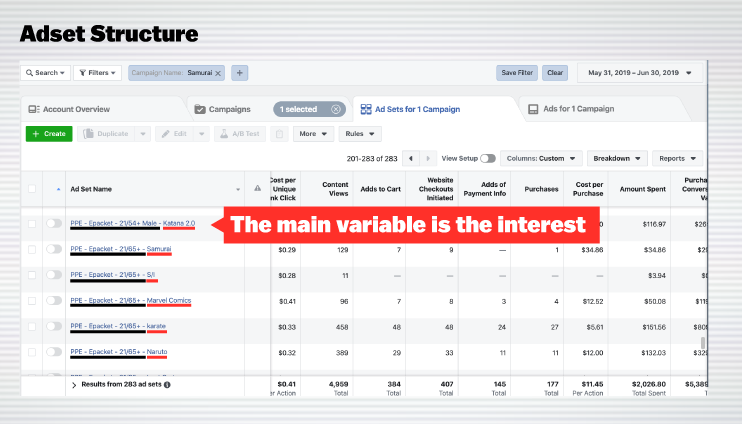Clear the 1 selected campaign badge
Image resolution: width=742 pixels, height=424 pixels.
(x=336, y=108)
